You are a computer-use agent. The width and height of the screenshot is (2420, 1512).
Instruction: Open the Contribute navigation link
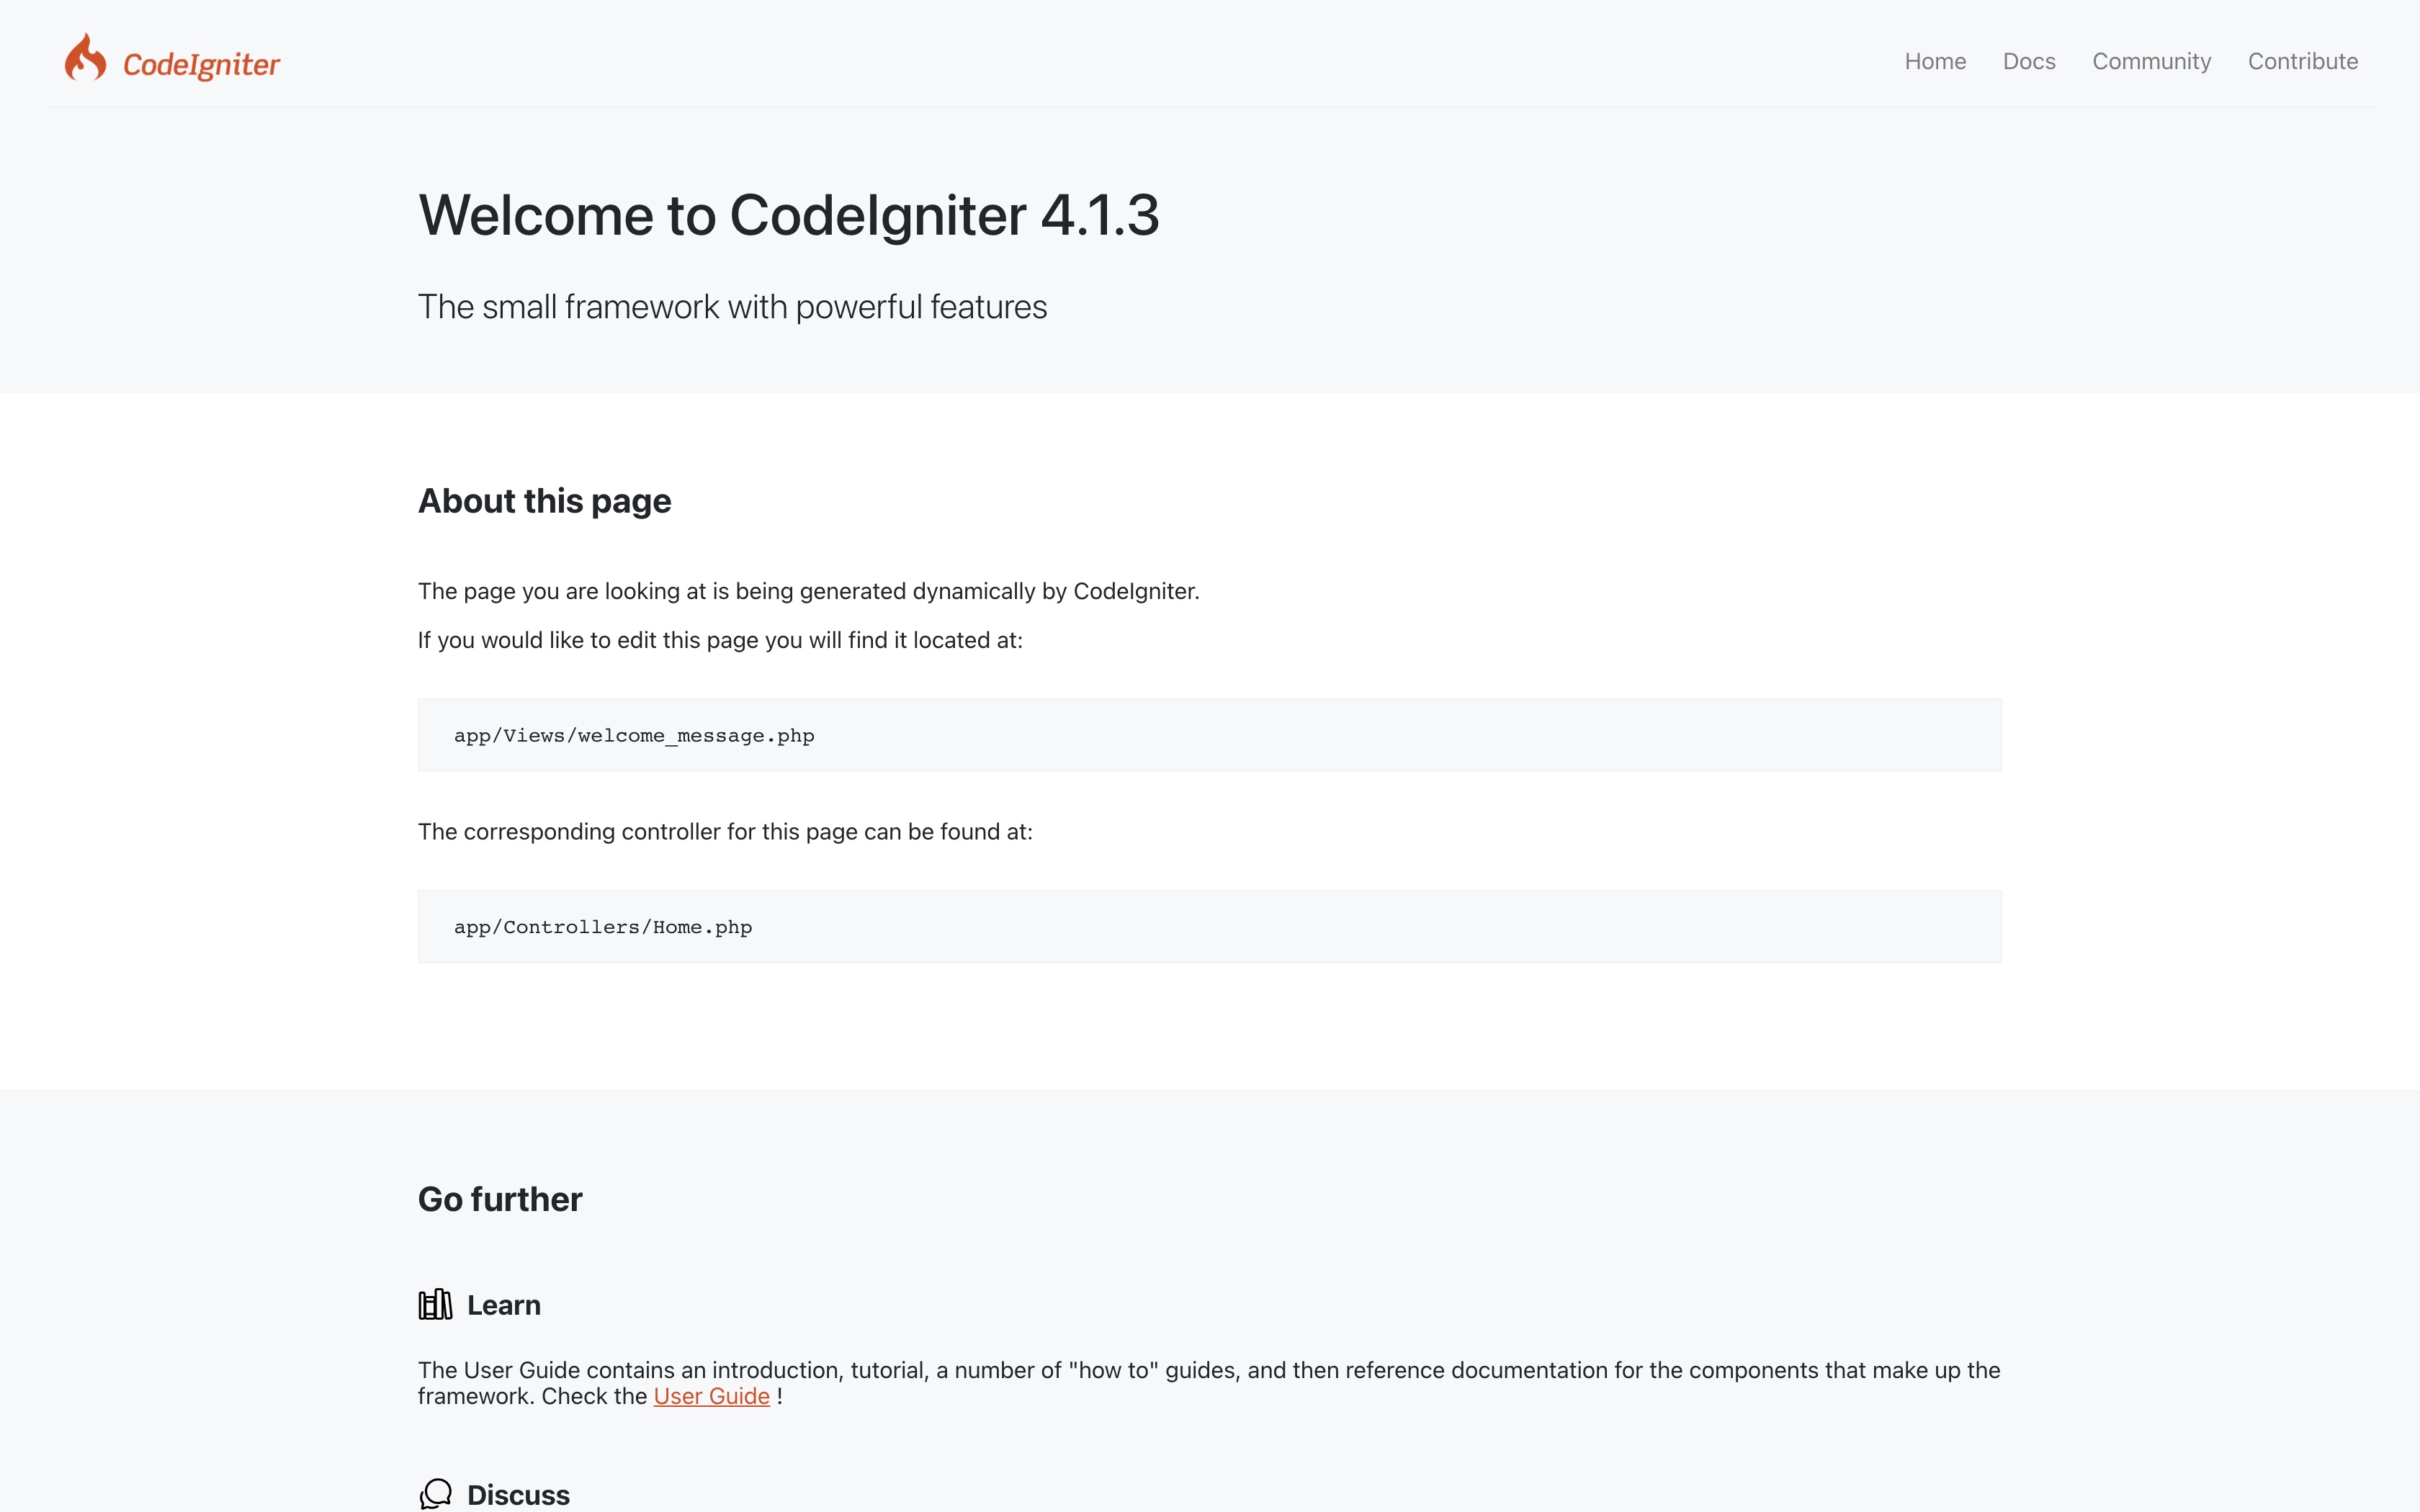2302,61
